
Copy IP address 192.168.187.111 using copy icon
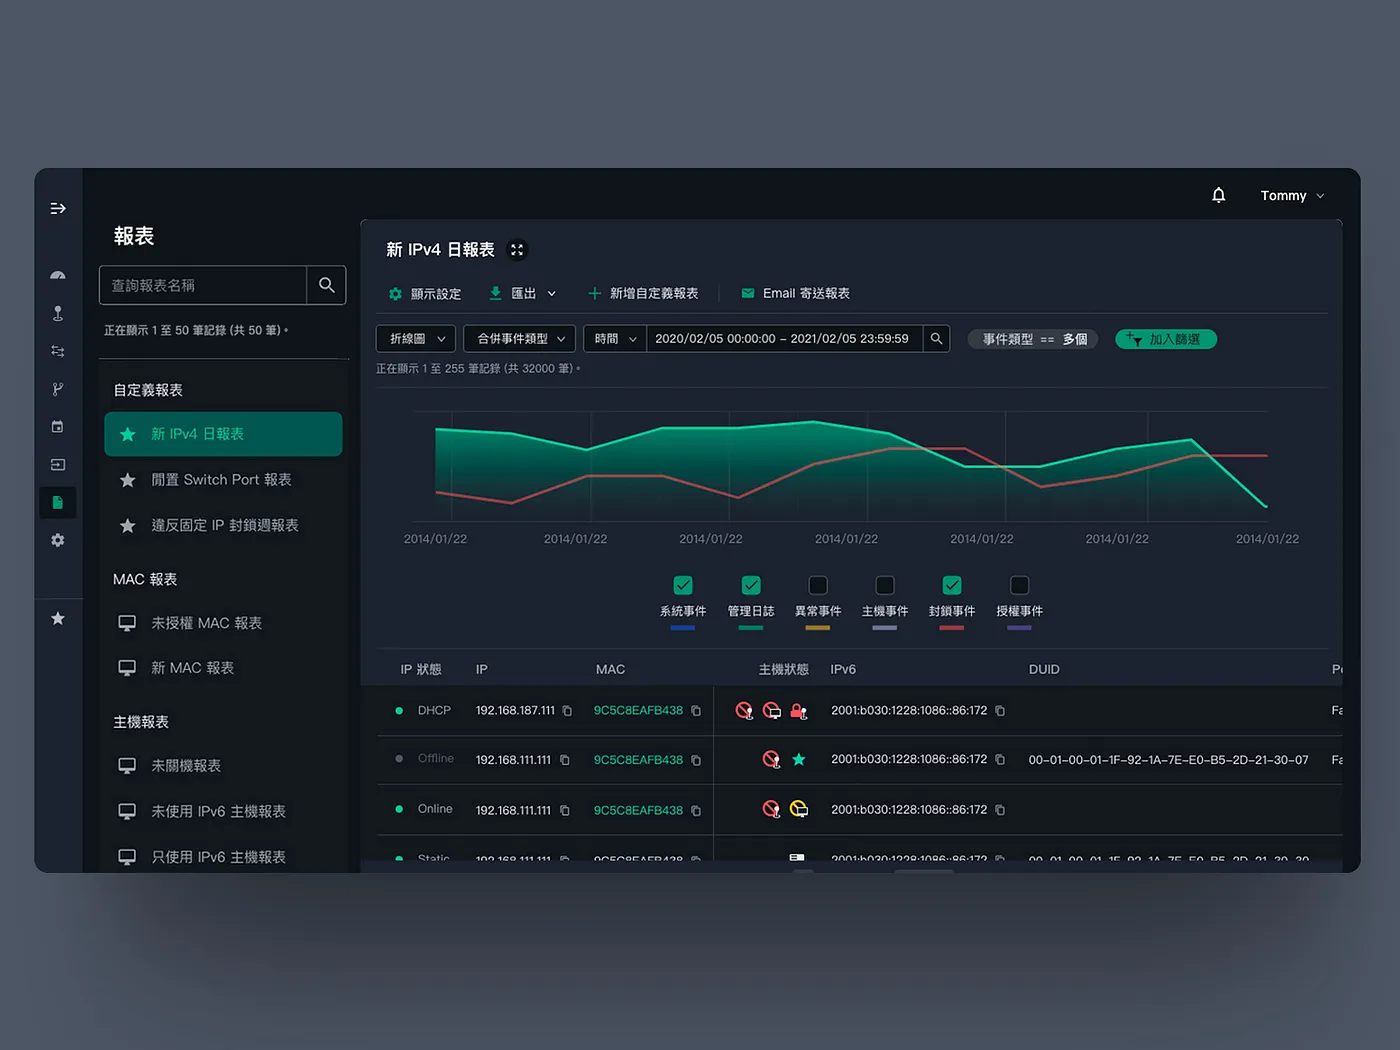pos(567,711)
